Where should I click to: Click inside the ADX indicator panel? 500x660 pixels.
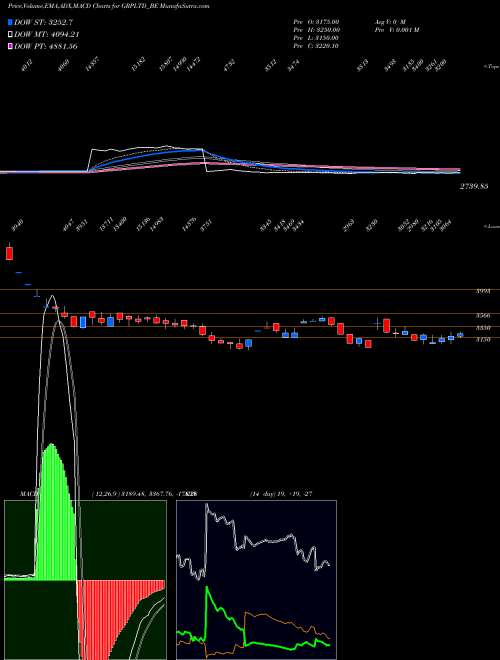point(256,580)
